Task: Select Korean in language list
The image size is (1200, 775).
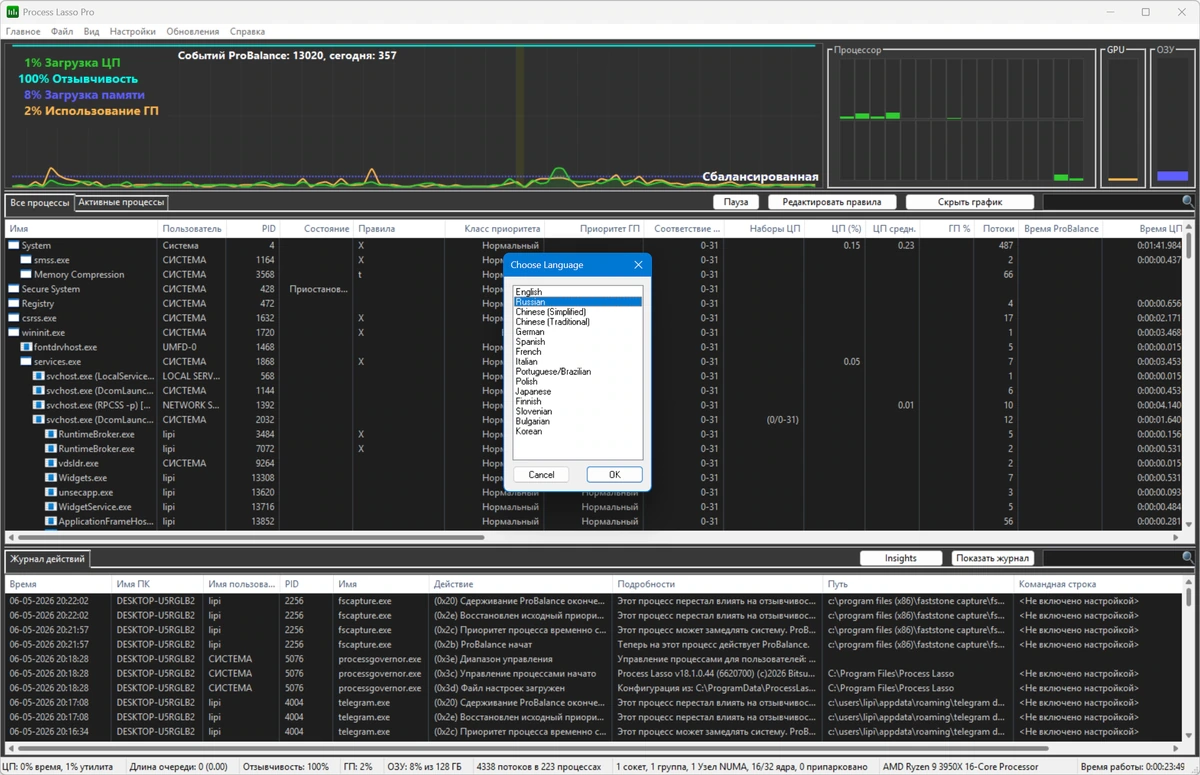Action: tap(577, 431)
